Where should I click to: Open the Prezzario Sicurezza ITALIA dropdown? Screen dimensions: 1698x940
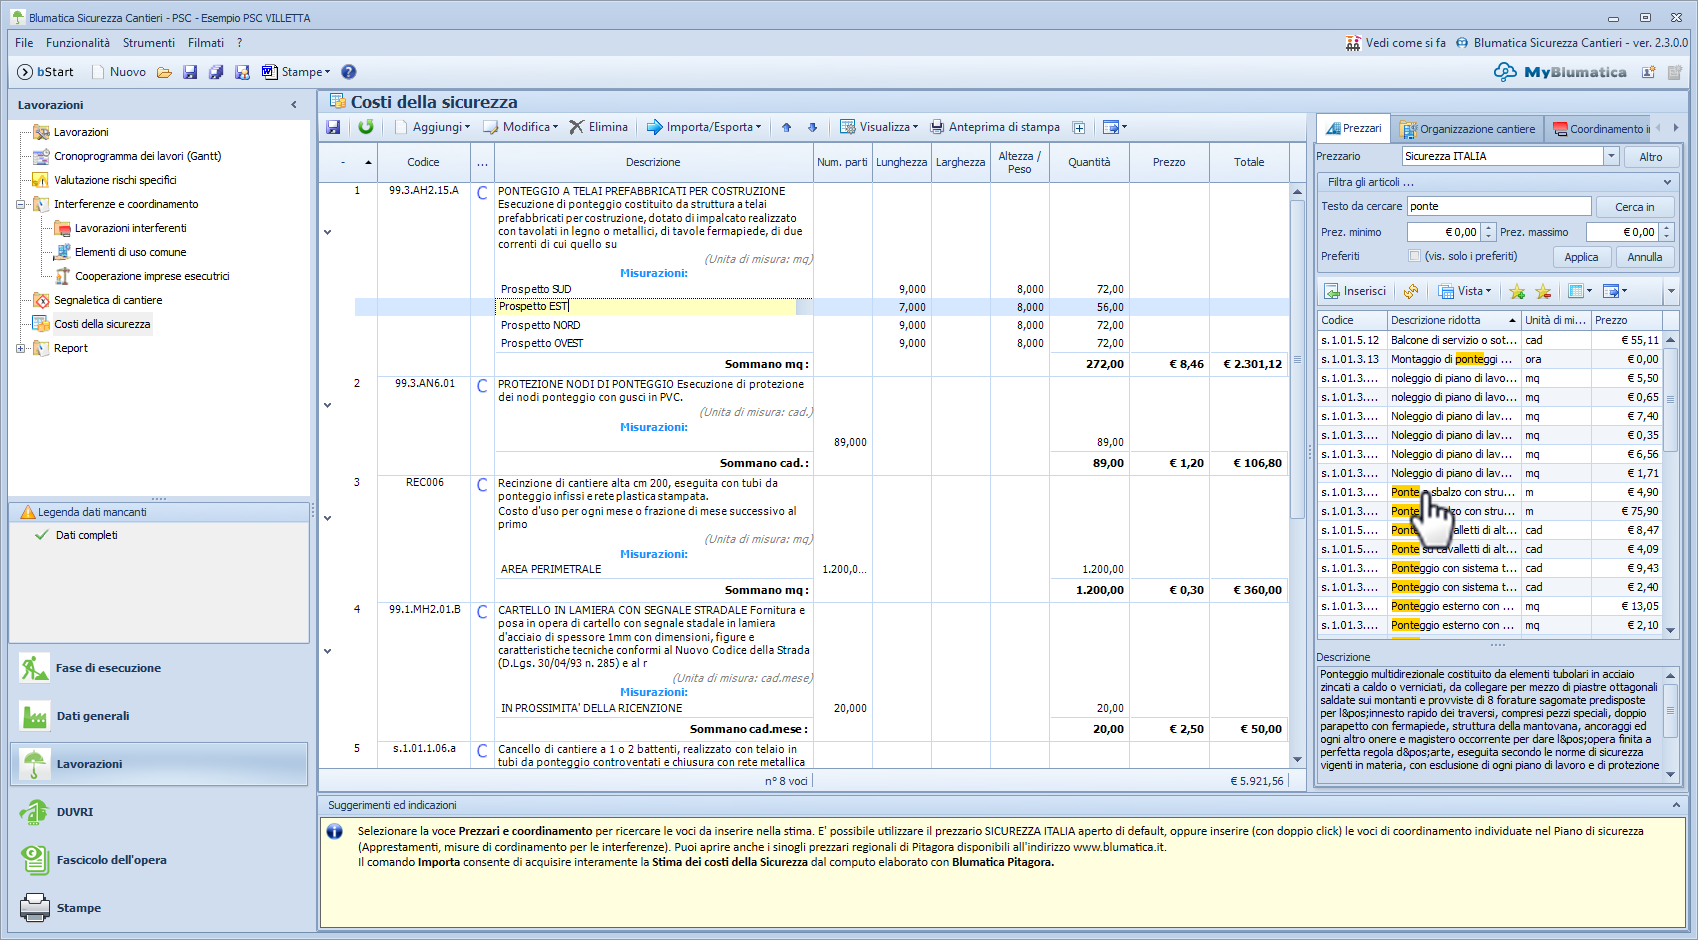pos(1611,156)
